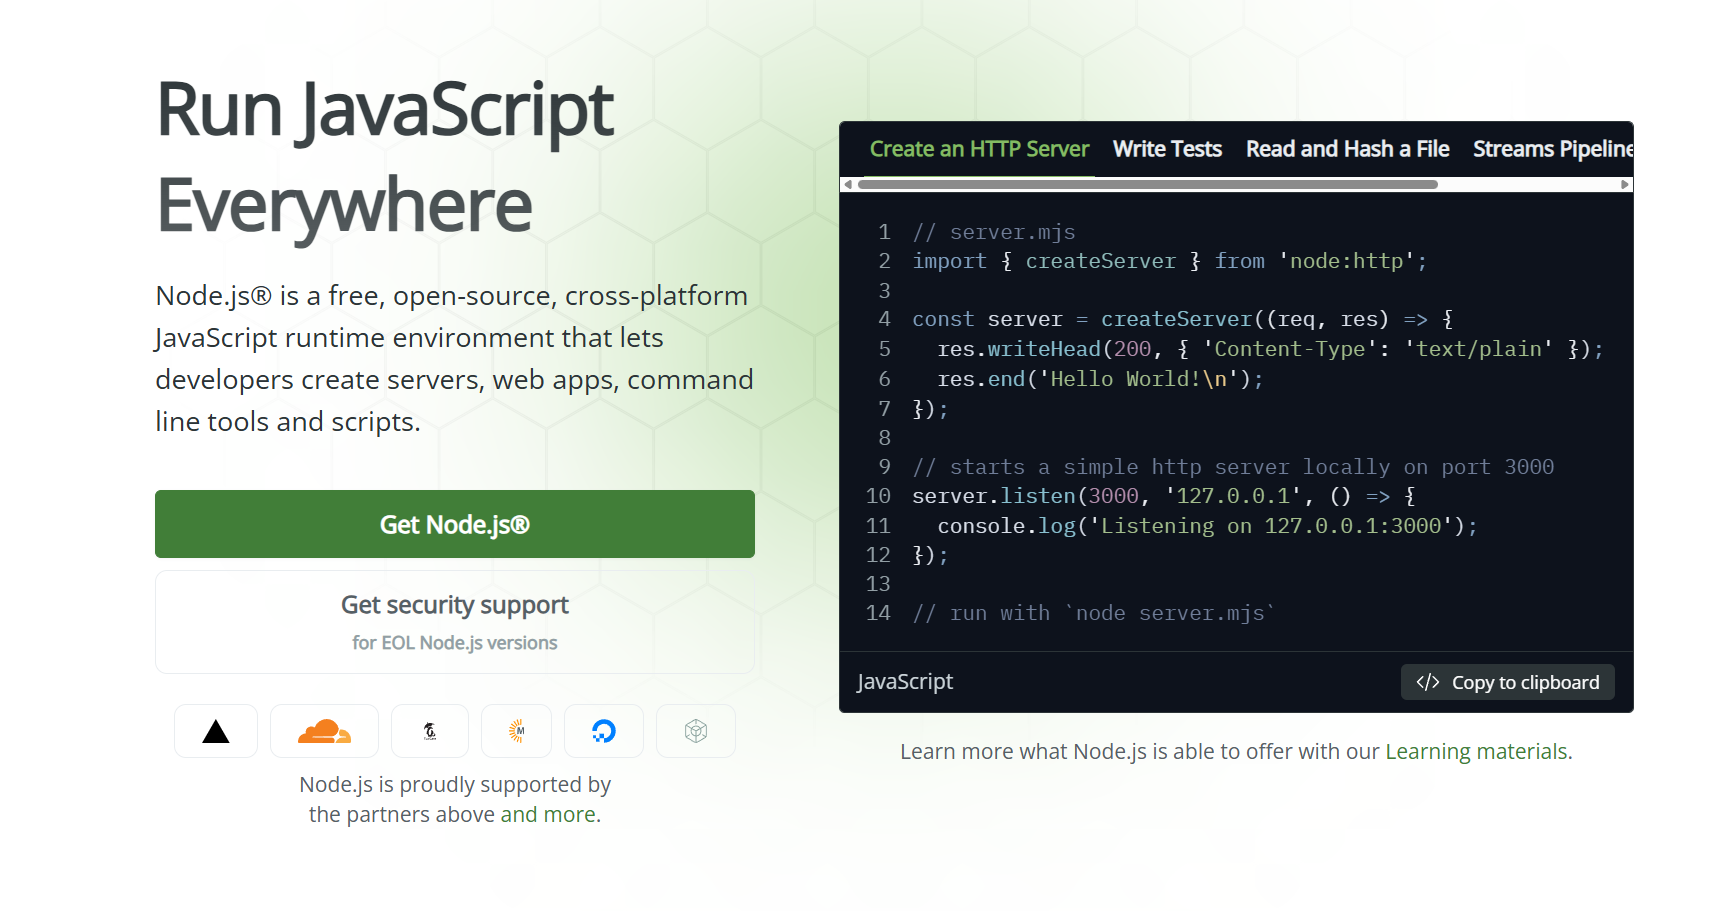
Task: Click the '// run with node server.mjs' comment
Action: click(1094, 613)
